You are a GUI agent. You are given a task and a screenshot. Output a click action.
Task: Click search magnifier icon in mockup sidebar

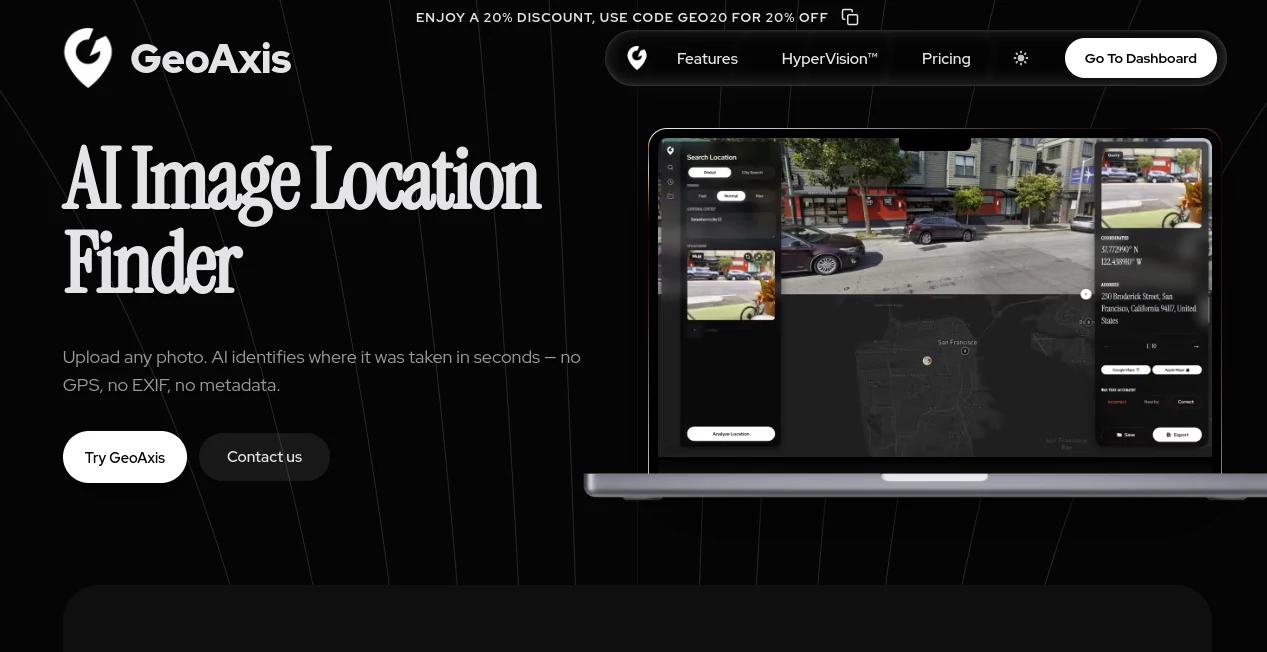tap(670, 167)
